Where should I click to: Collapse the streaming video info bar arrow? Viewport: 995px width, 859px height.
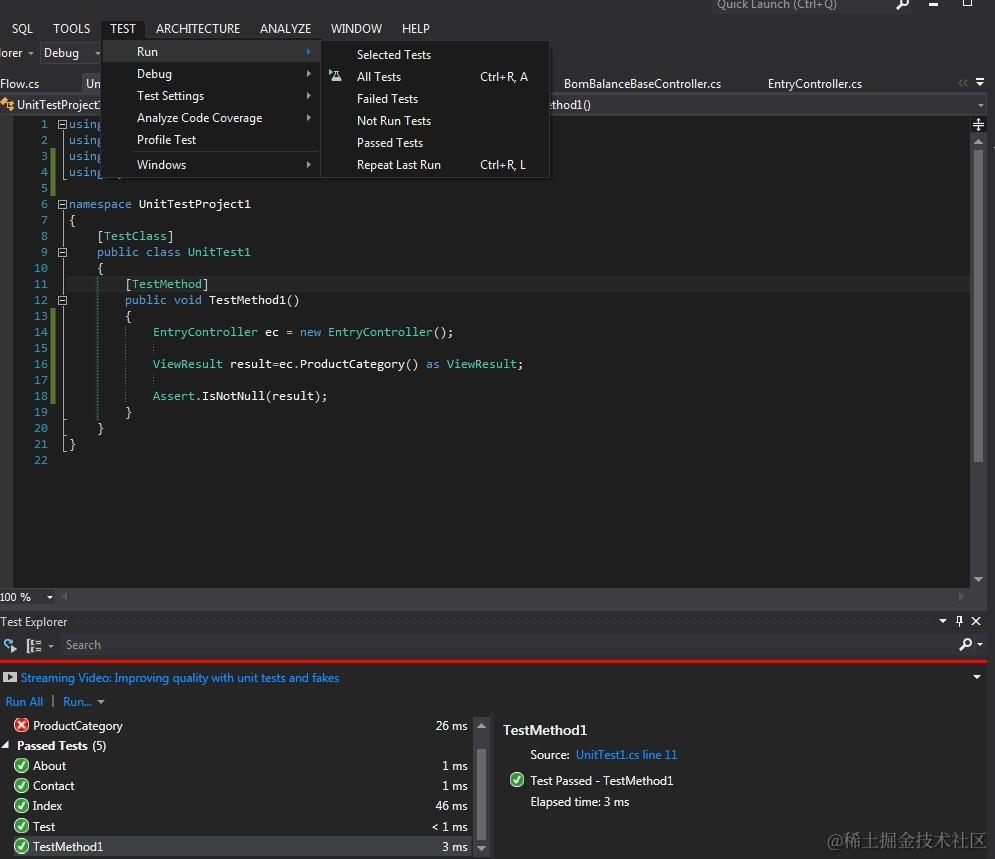(977, 678)
